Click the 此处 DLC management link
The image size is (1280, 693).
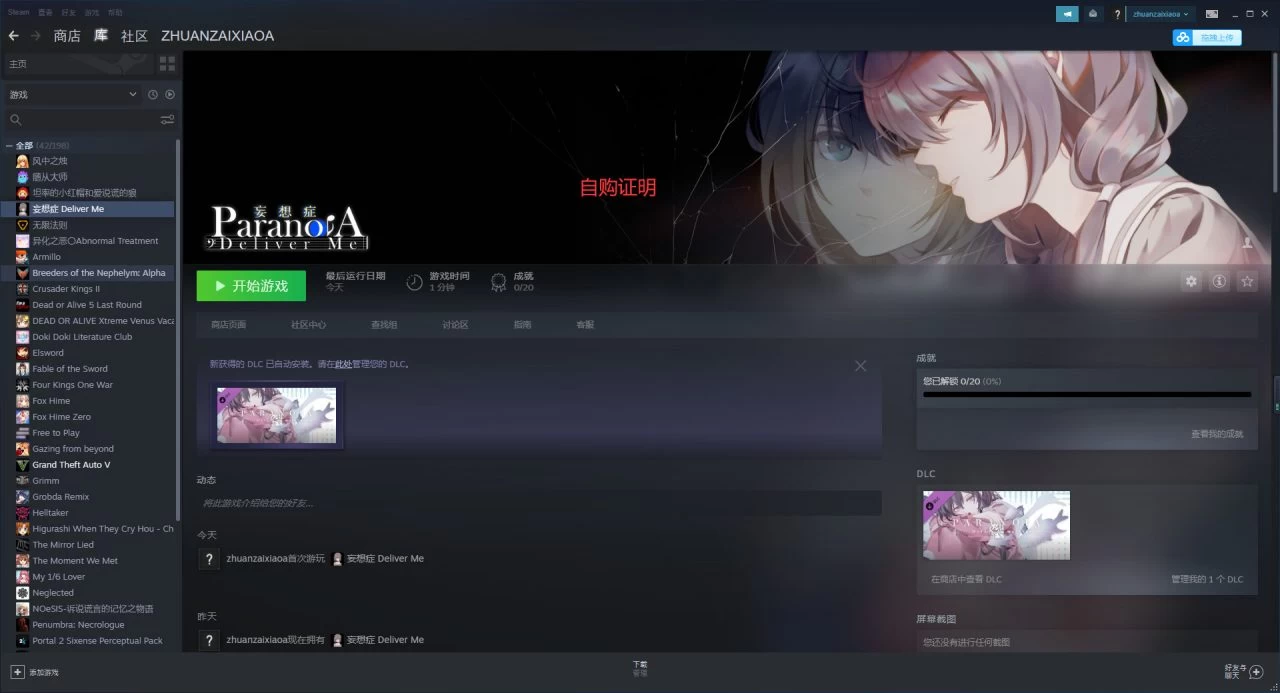342,364
